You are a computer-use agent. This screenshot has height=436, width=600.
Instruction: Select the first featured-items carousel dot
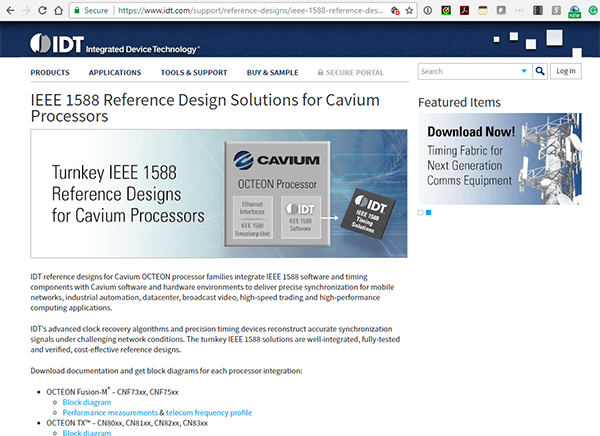pos(421,212)
